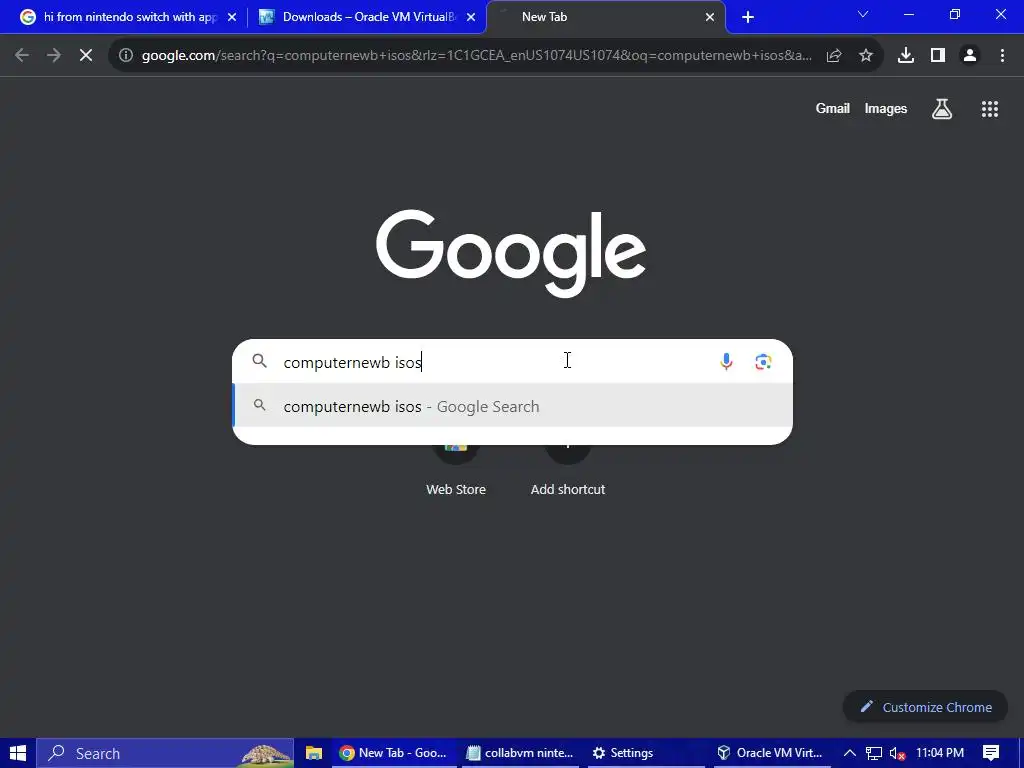This screenshot has width=1024, height=768.
Task: Switch to Downloads – Oracle VM VirtualBox tab
Action: [x=366, y=17]
